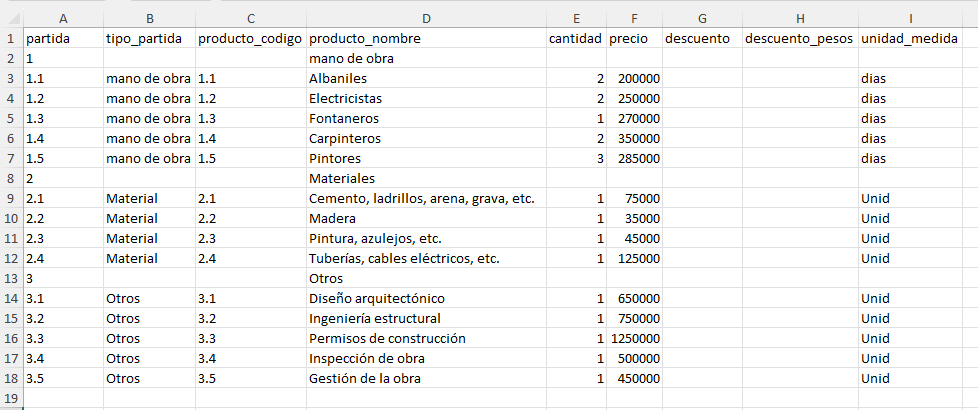Select the descuento_pesos header cell
The image size is (978, 410).
pos(800,39)
